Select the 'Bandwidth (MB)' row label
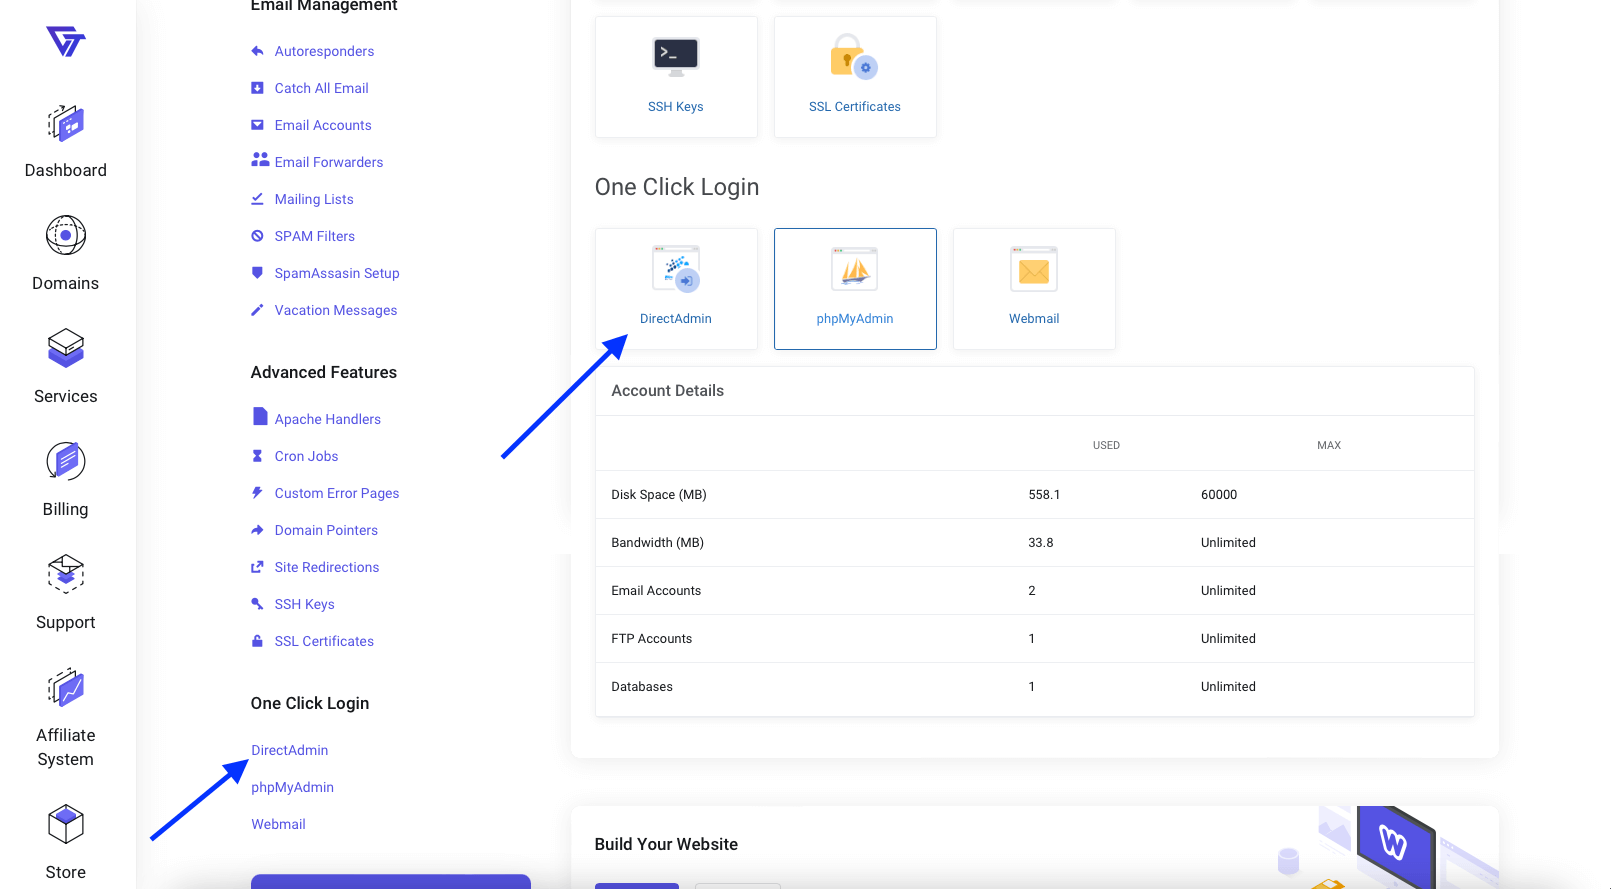 [x=658, y=542]
